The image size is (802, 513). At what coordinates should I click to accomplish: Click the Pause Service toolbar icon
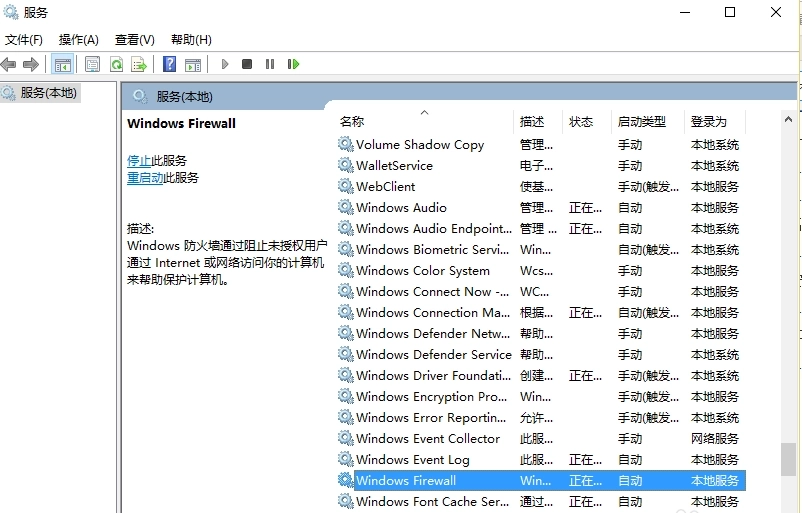tap(270, 64)
